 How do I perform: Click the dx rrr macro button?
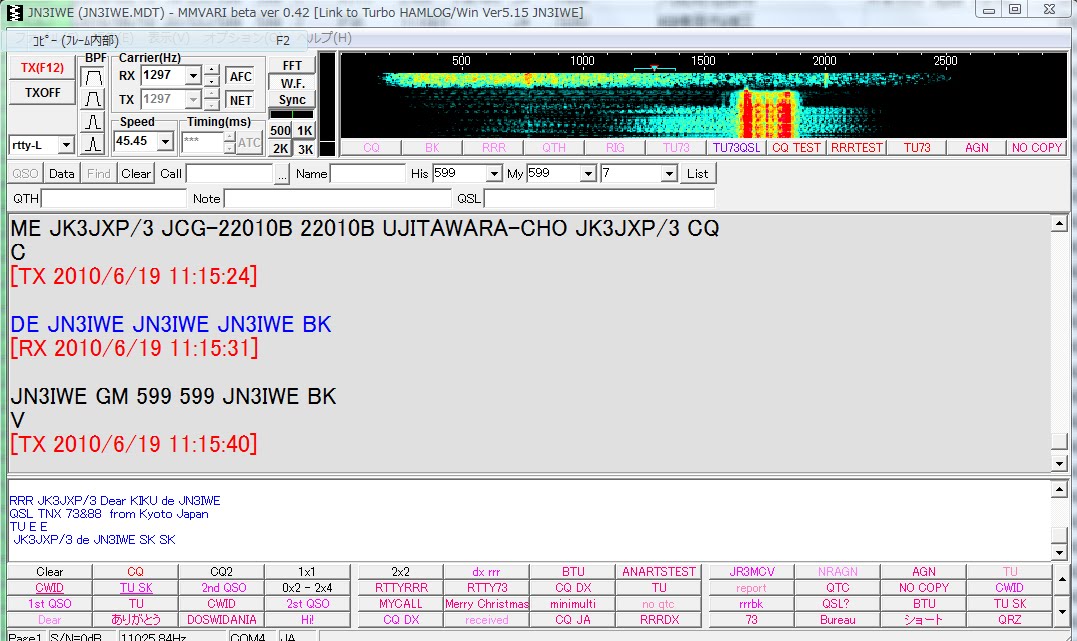tap(486, 572)
